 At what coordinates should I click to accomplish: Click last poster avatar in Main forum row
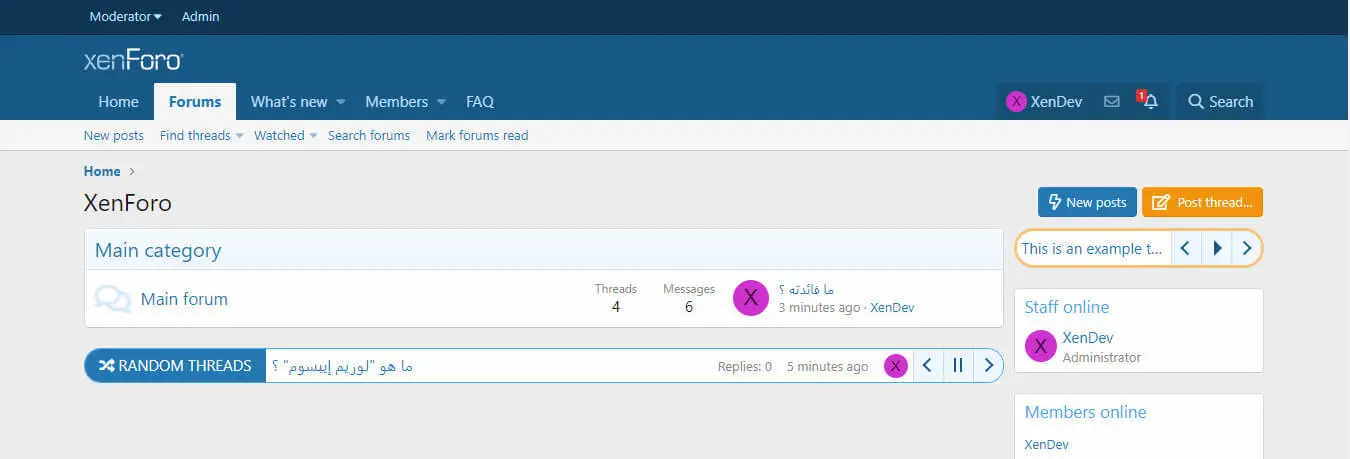pos(751,298)
